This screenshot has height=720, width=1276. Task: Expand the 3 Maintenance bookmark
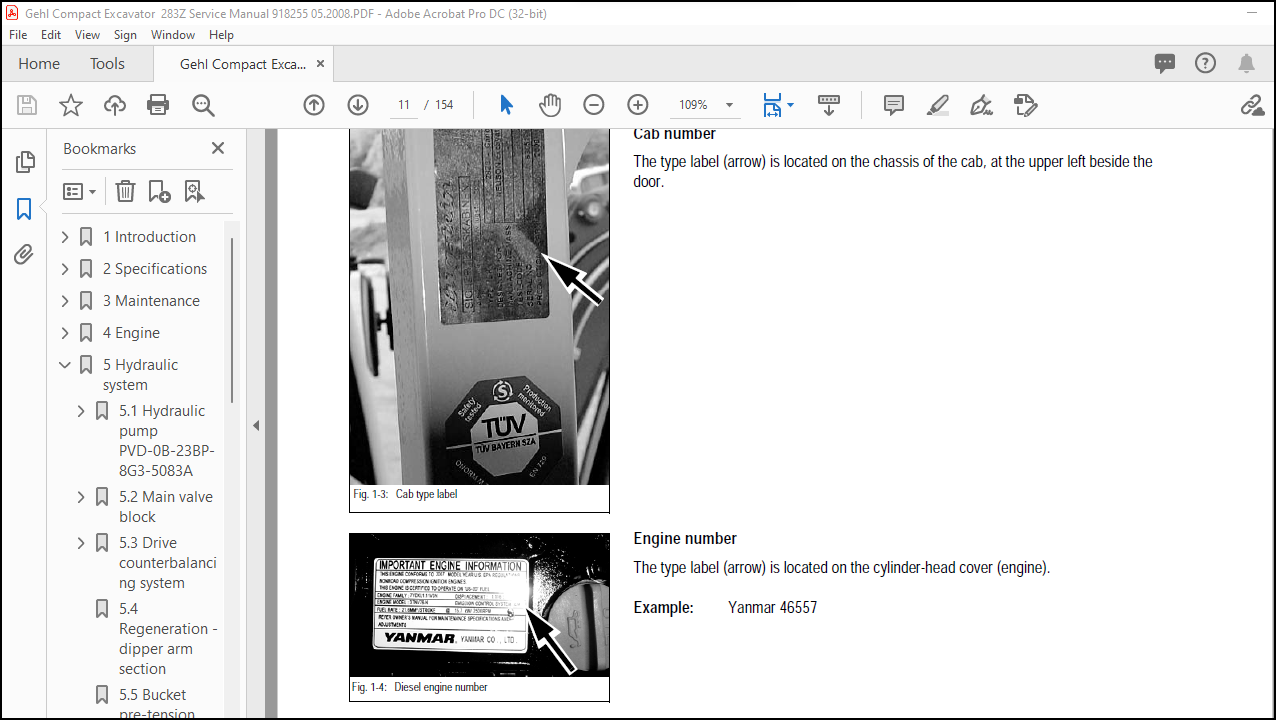(x=65, y=301)
